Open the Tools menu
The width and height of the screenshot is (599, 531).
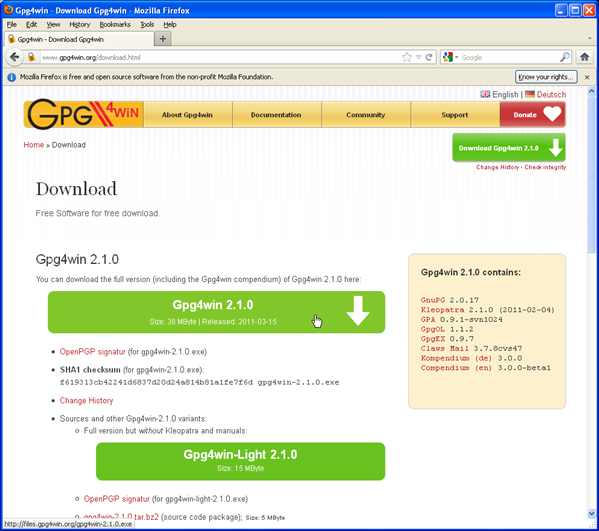[147, 24]
